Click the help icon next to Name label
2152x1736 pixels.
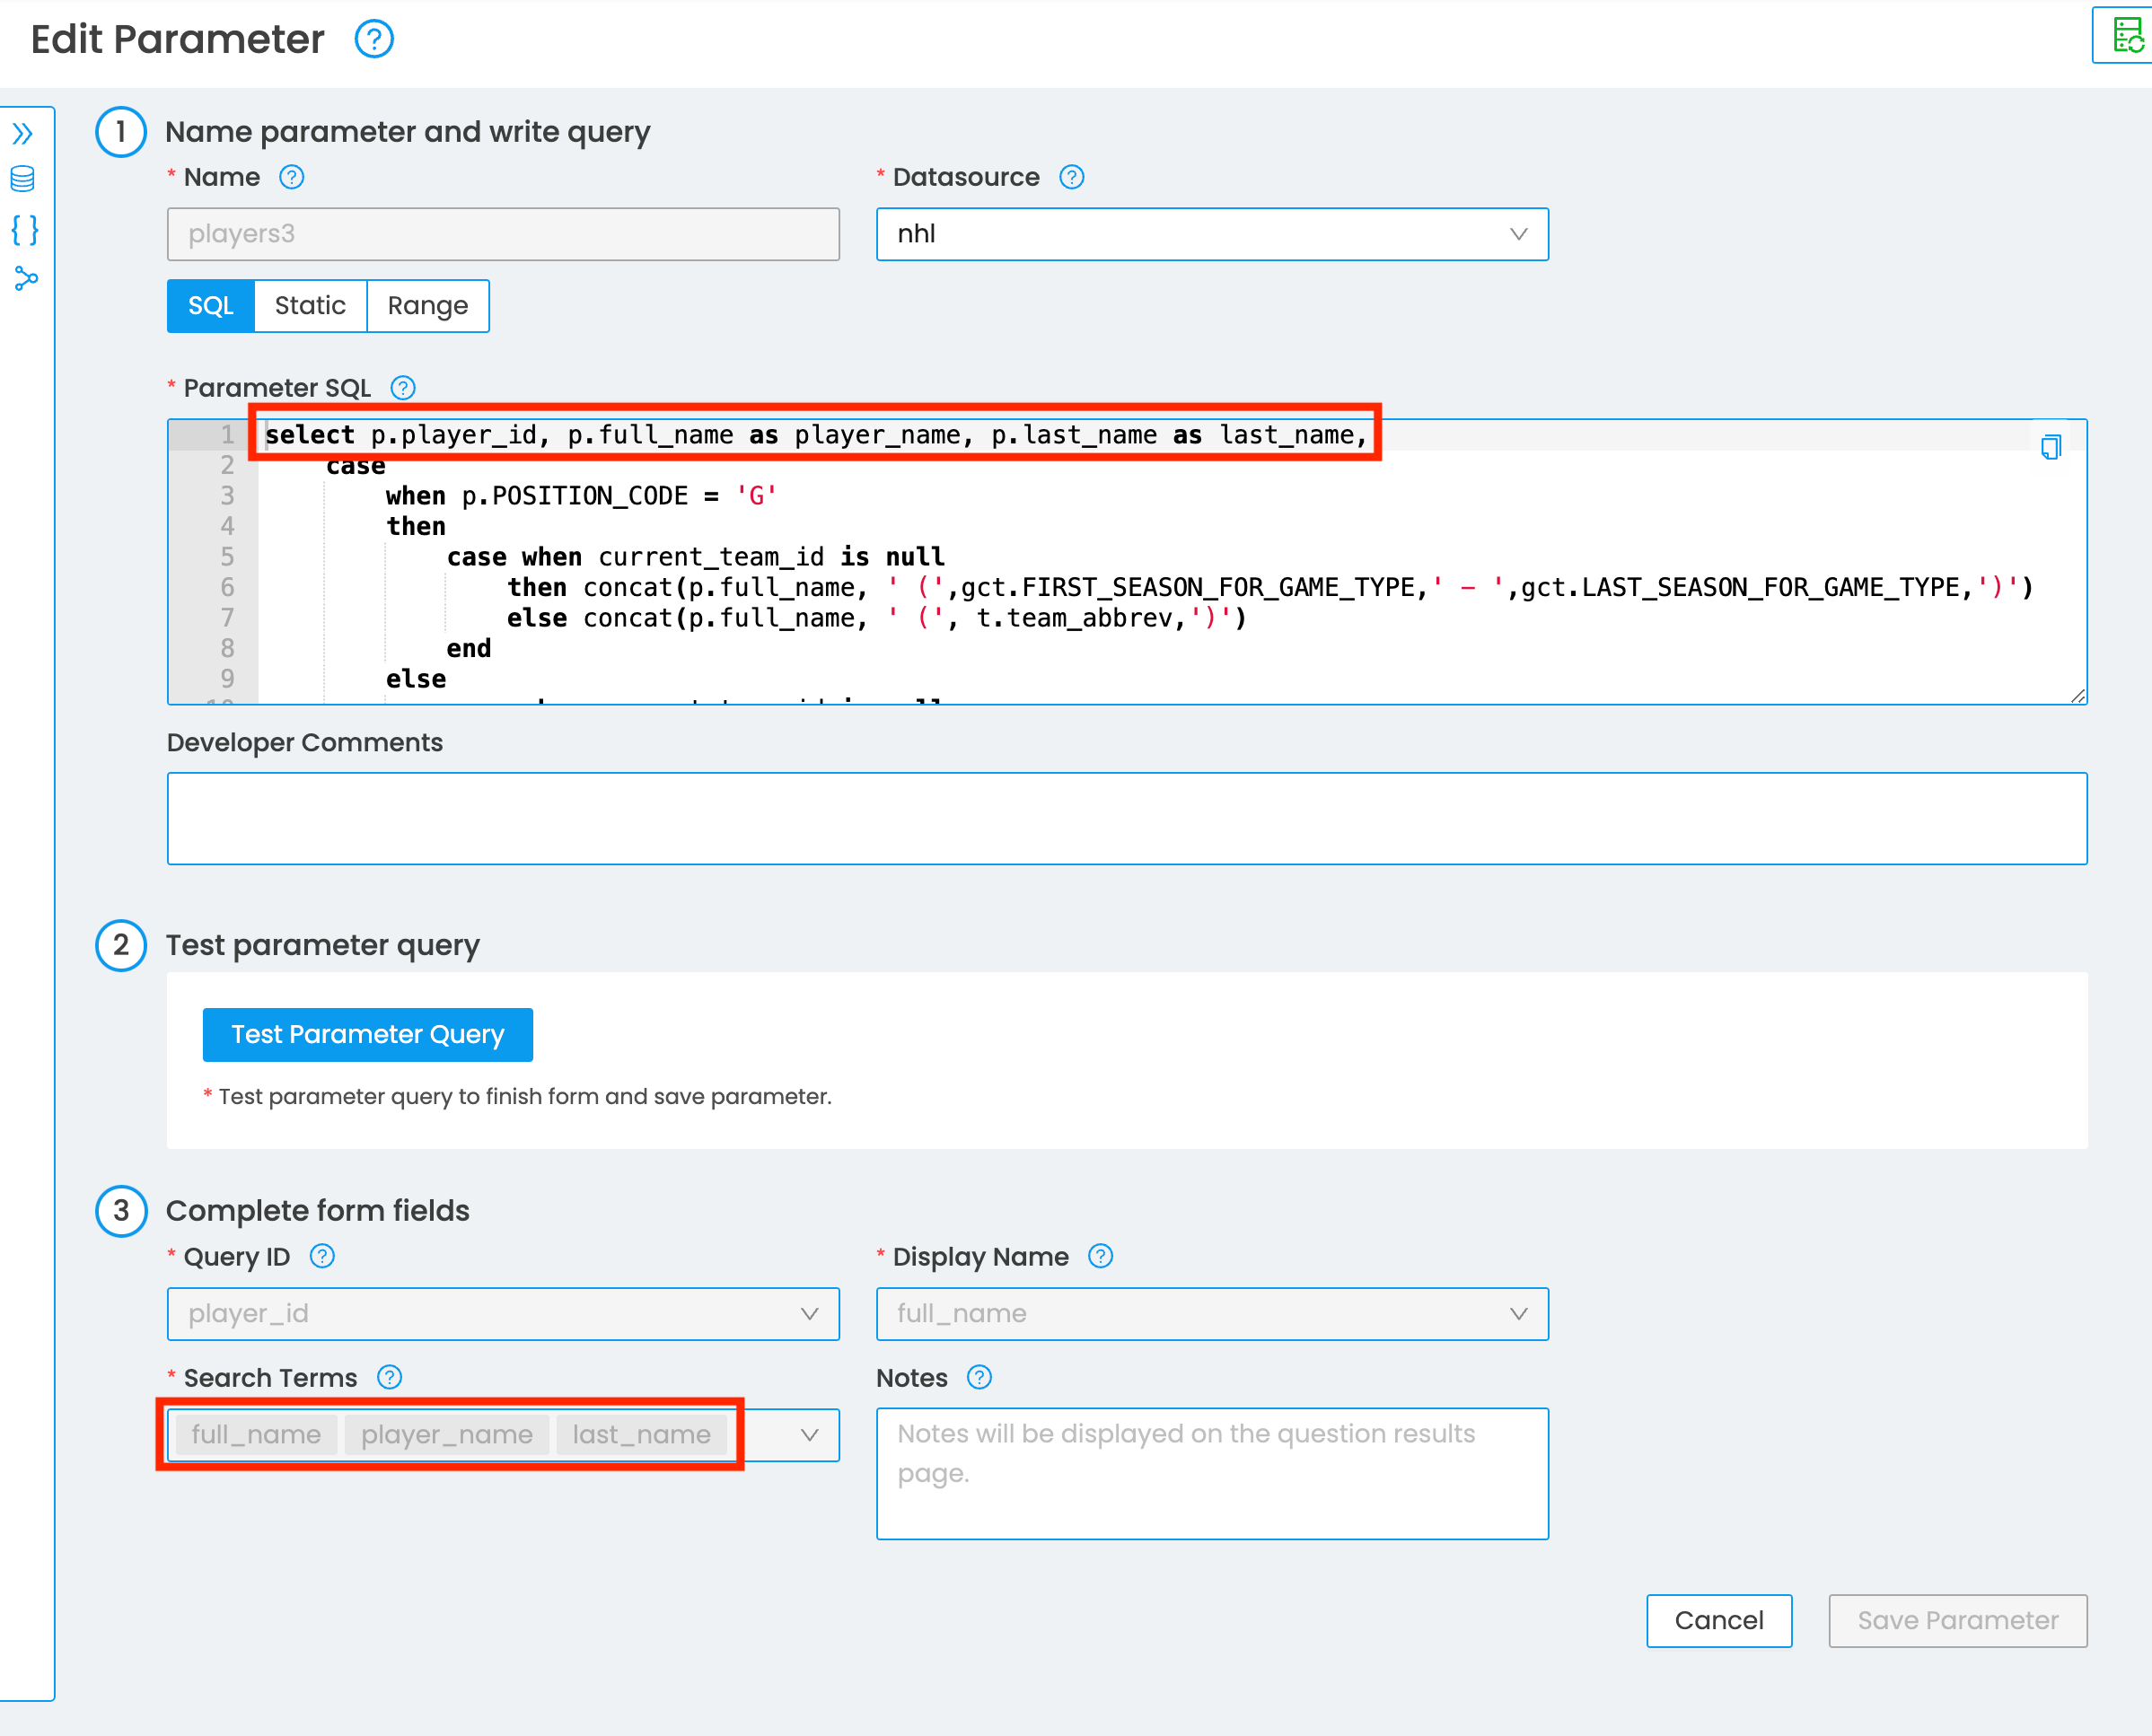(x=291, y=177)
